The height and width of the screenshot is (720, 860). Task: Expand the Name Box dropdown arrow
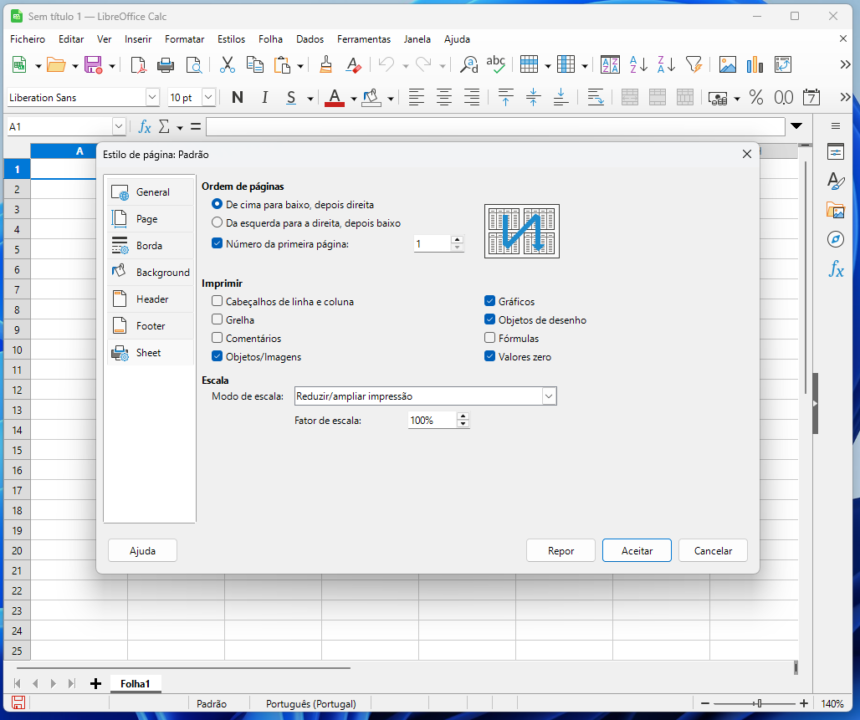click(118, 127)
